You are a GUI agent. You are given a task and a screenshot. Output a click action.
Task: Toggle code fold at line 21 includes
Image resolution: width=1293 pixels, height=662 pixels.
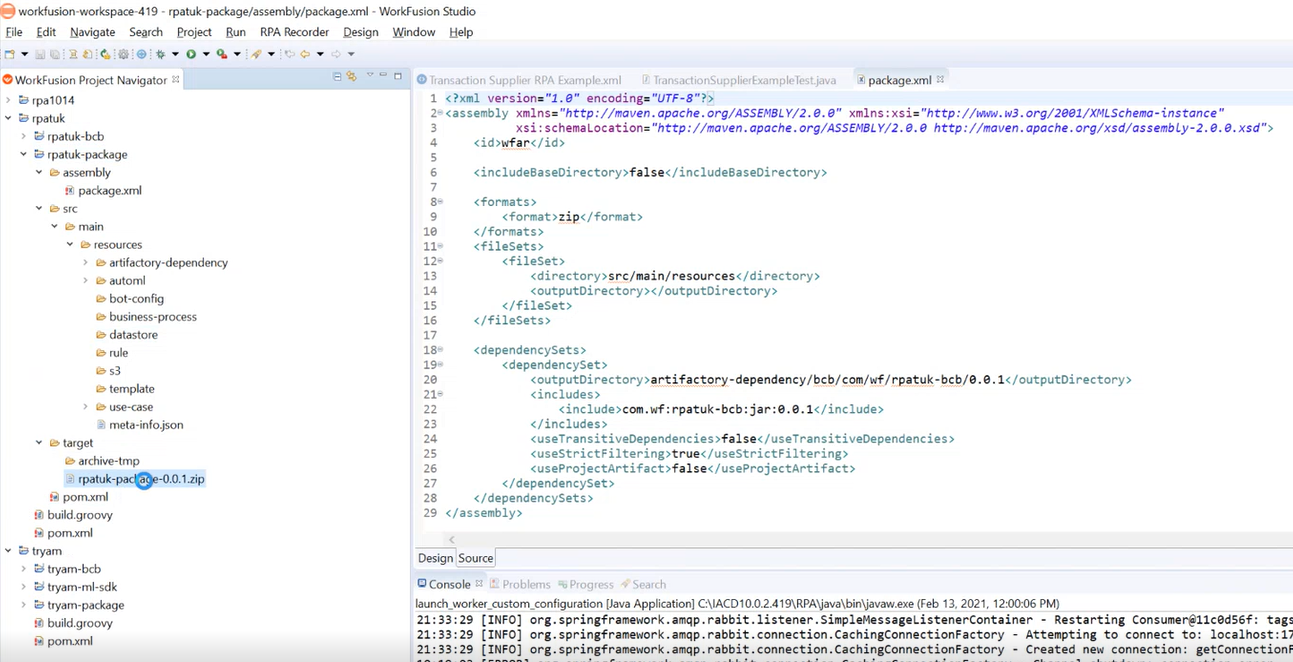(441, 394)
